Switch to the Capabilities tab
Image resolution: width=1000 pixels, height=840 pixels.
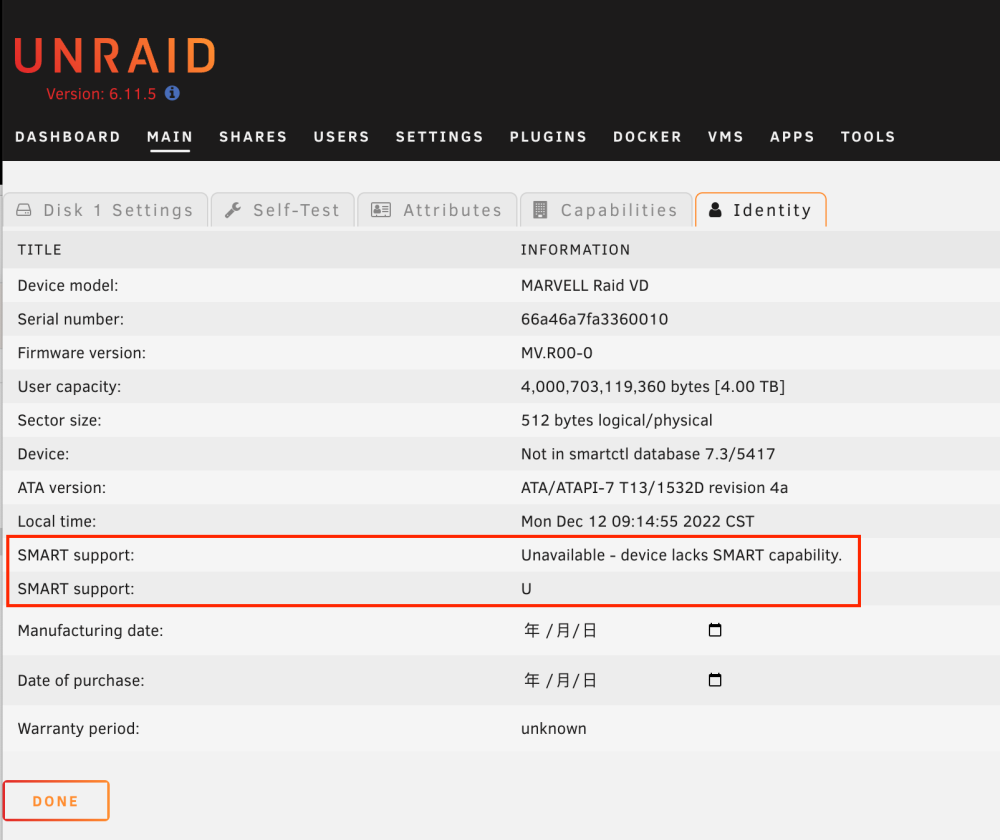pyautogui.click(x=606, y=210)
